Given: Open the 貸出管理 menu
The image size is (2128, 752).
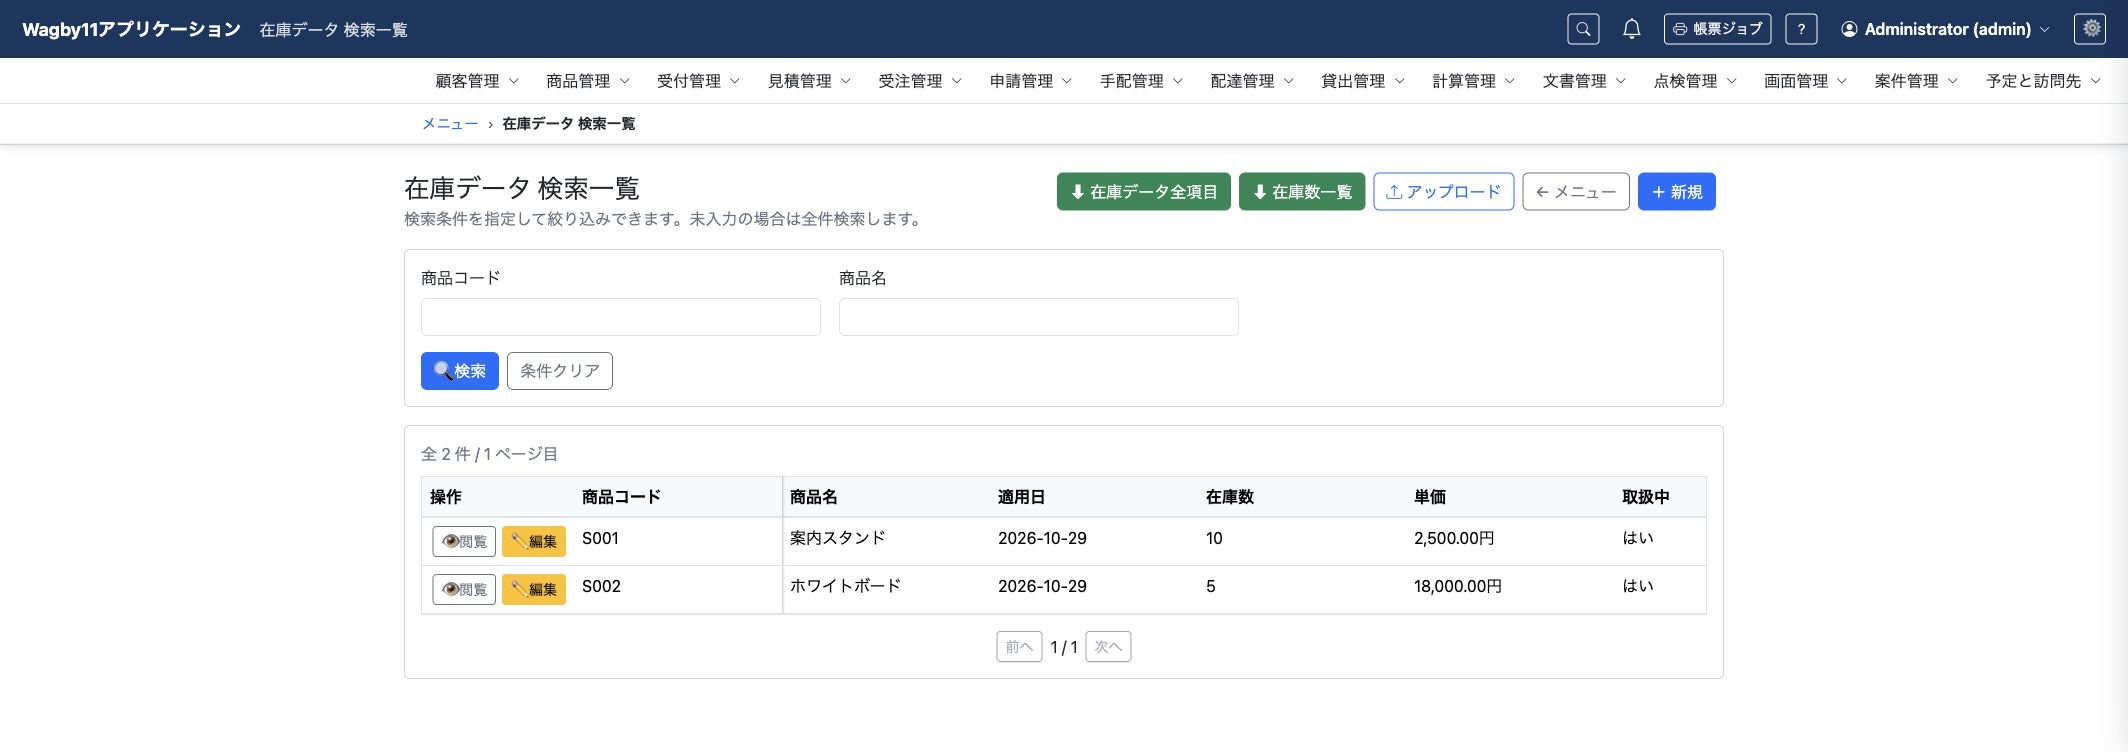Looking at the screenshot, I should coord(1363,81).
